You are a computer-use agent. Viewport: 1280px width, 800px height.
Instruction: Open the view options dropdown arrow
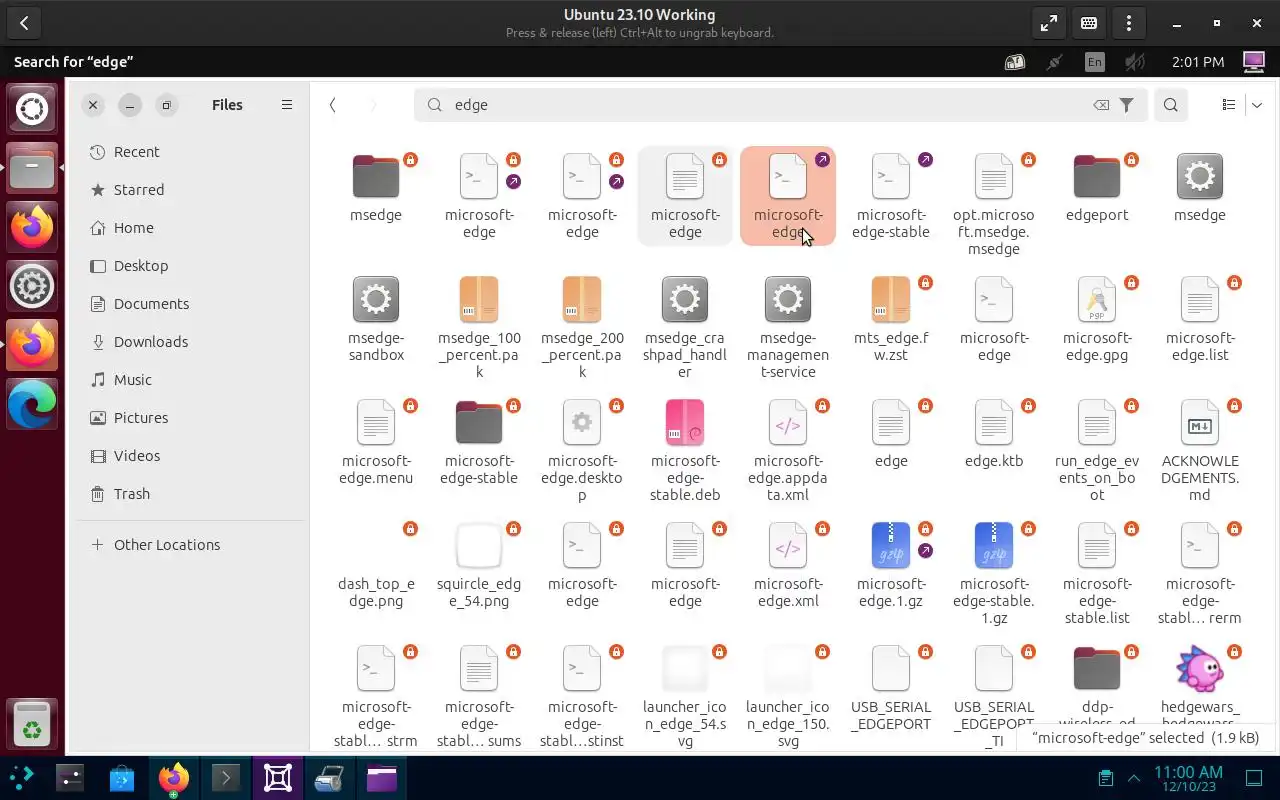tap(1257, 105)
